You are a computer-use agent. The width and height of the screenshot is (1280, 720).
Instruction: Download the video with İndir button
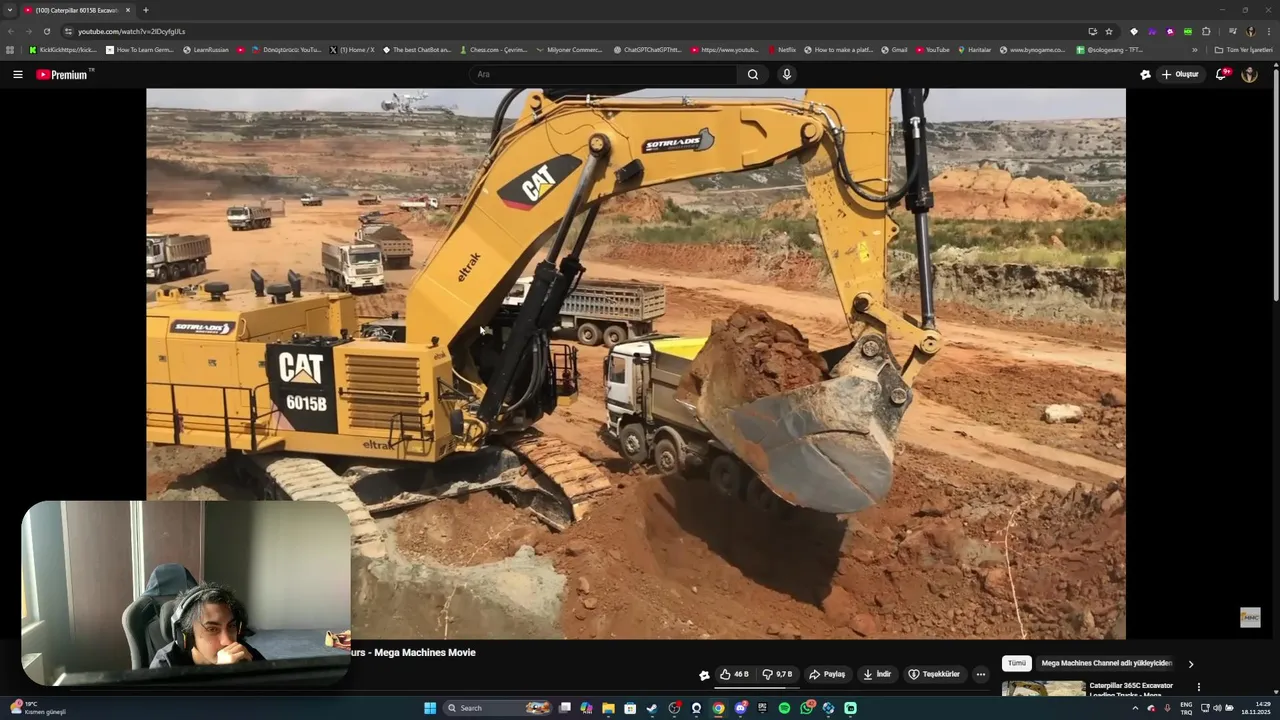click(877, 674)
